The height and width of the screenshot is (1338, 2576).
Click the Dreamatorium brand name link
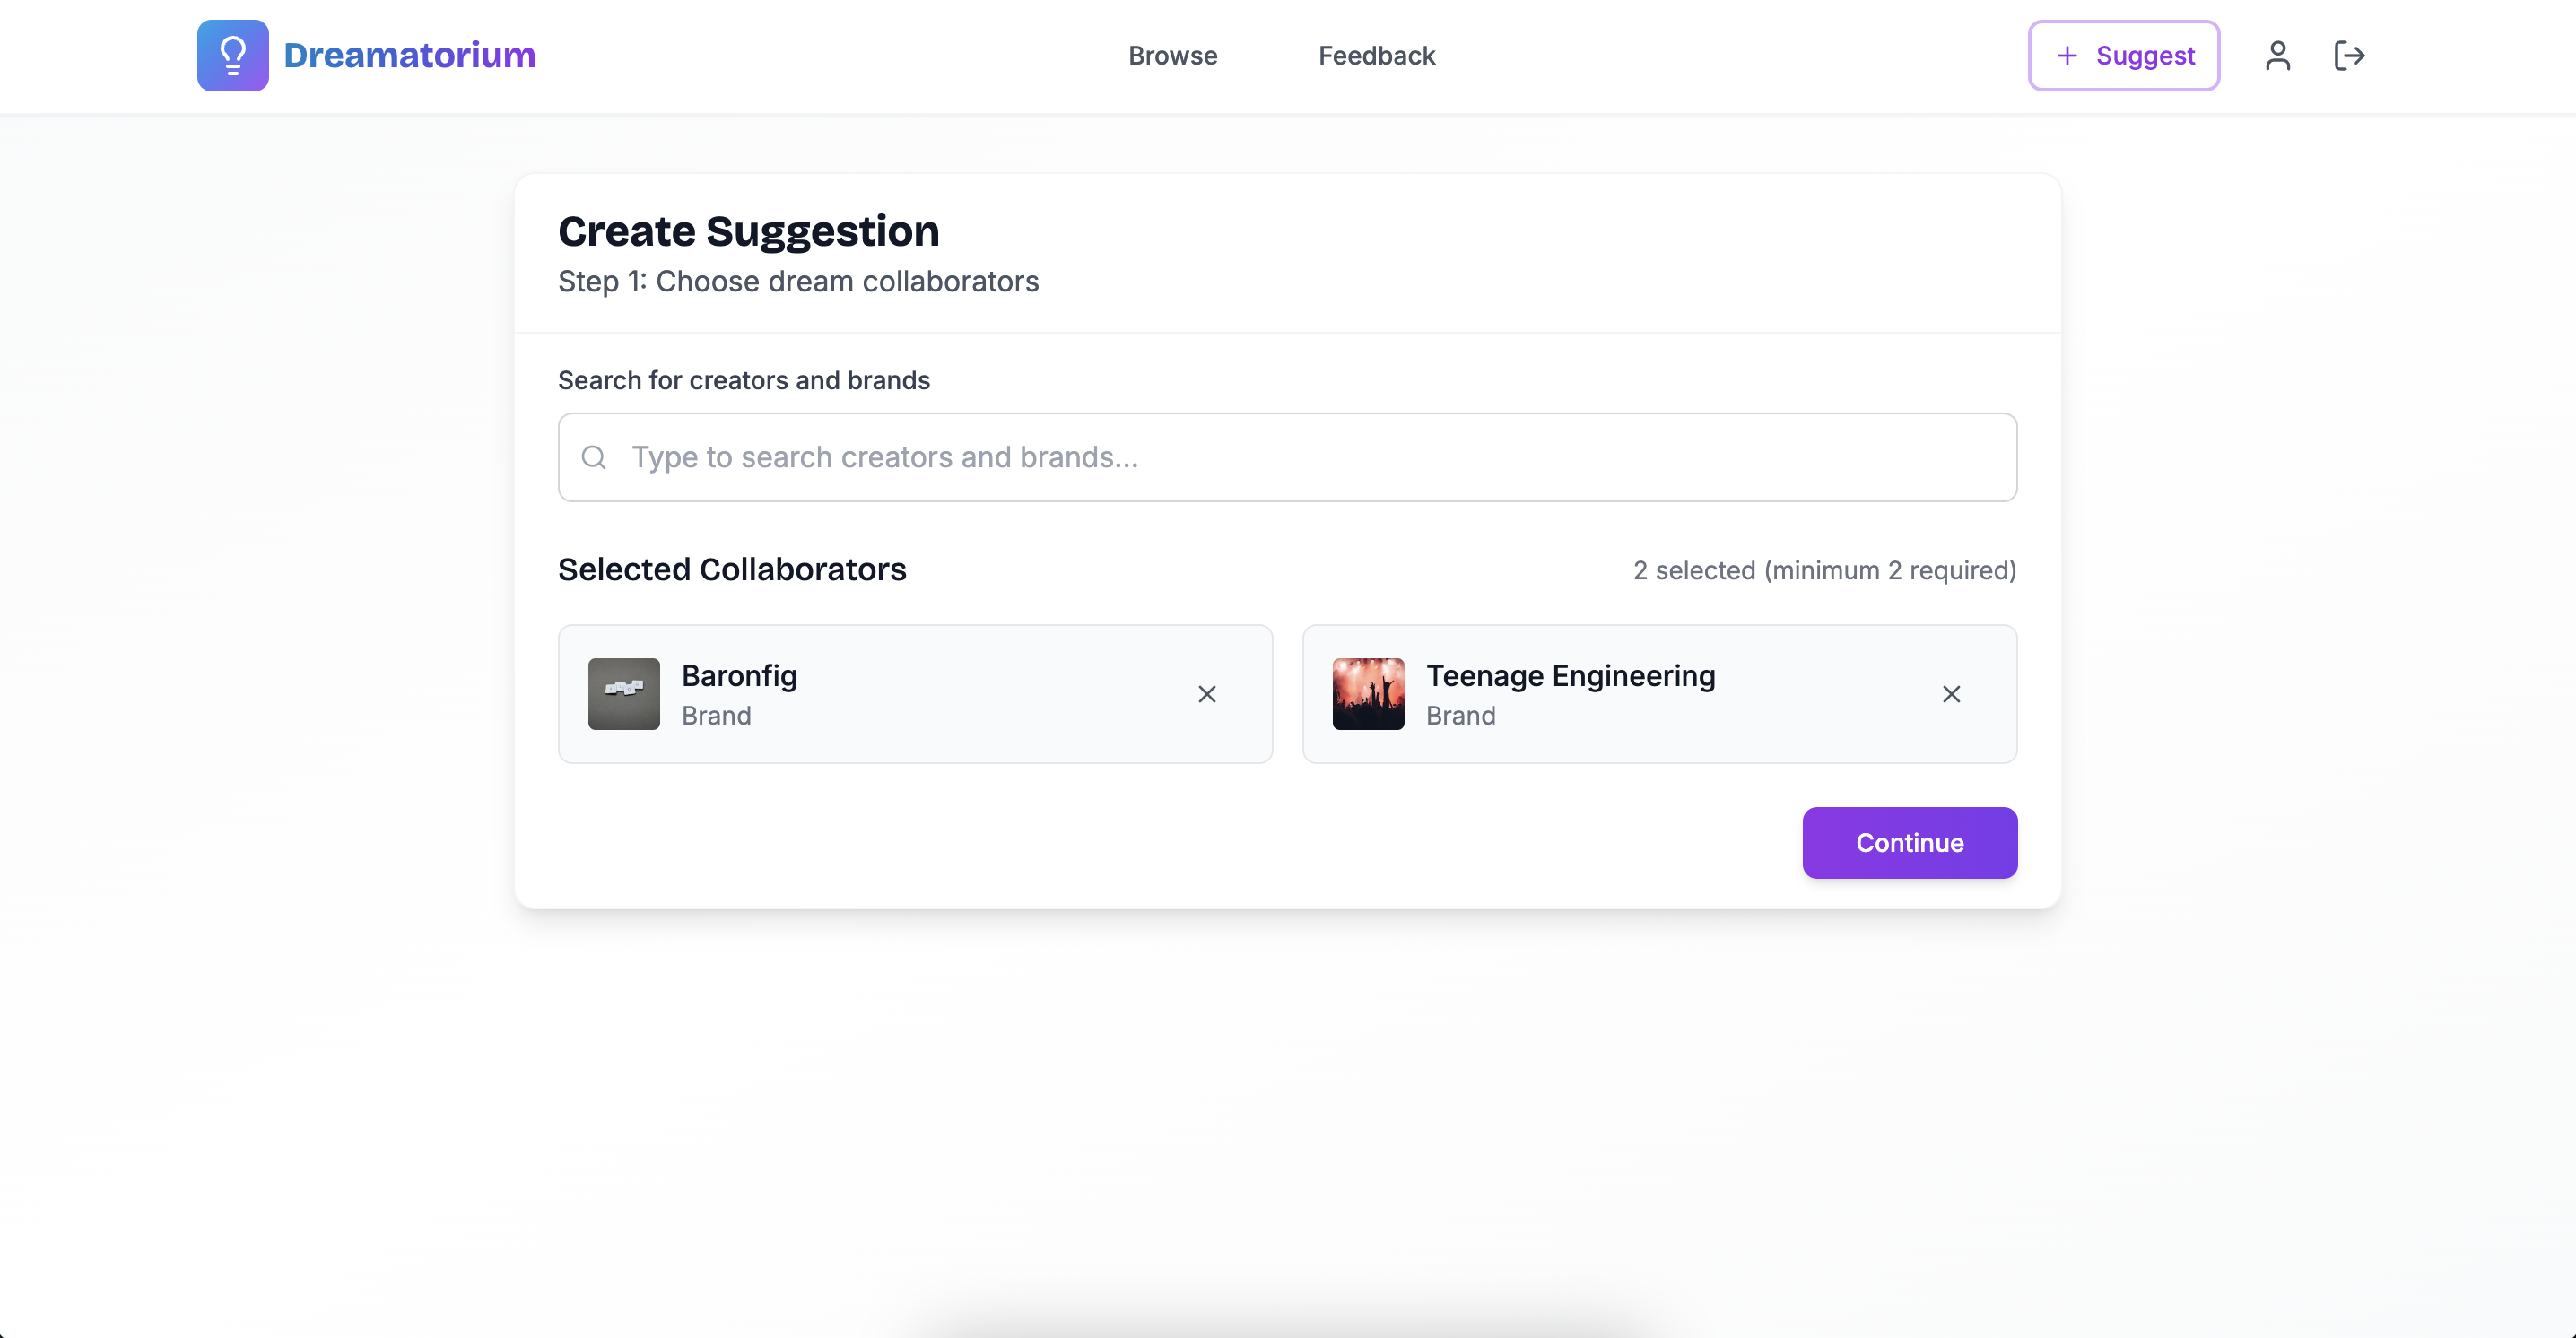409,55
